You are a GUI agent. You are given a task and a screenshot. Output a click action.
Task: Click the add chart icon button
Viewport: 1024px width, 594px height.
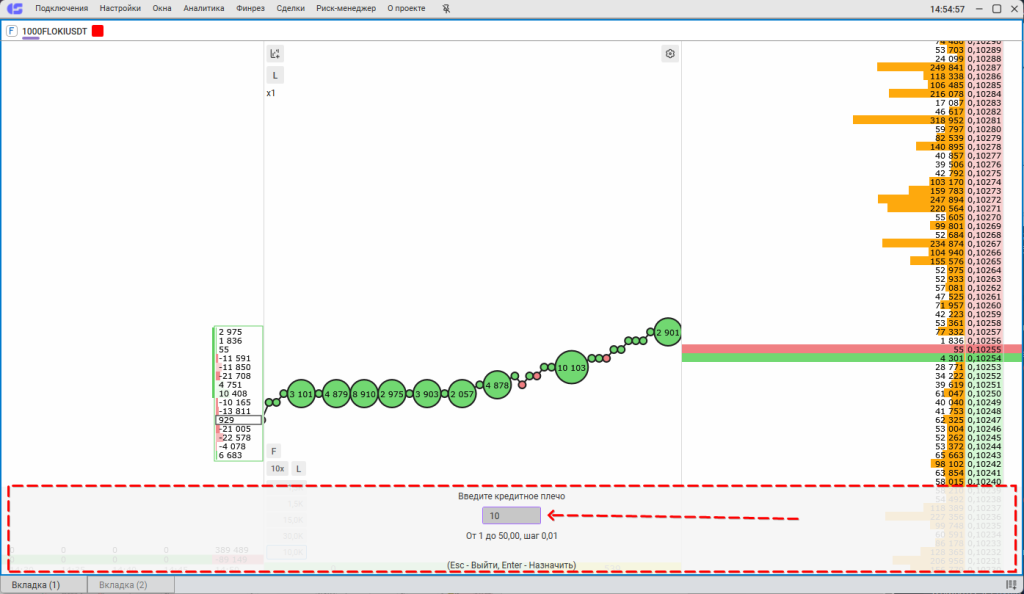[275, 53]
